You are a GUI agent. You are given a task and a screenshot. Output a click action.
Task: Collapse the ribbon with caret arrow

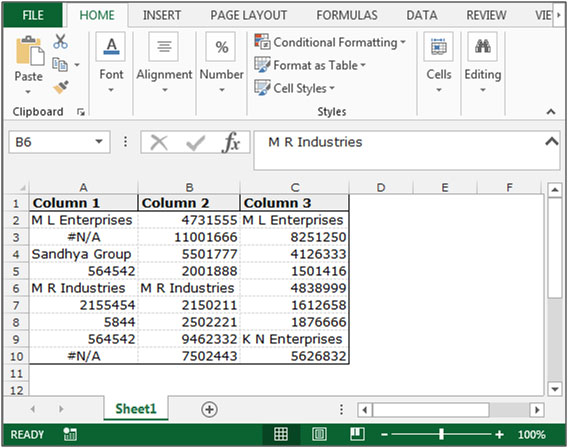pyautogui.click(x=551, y=112)
